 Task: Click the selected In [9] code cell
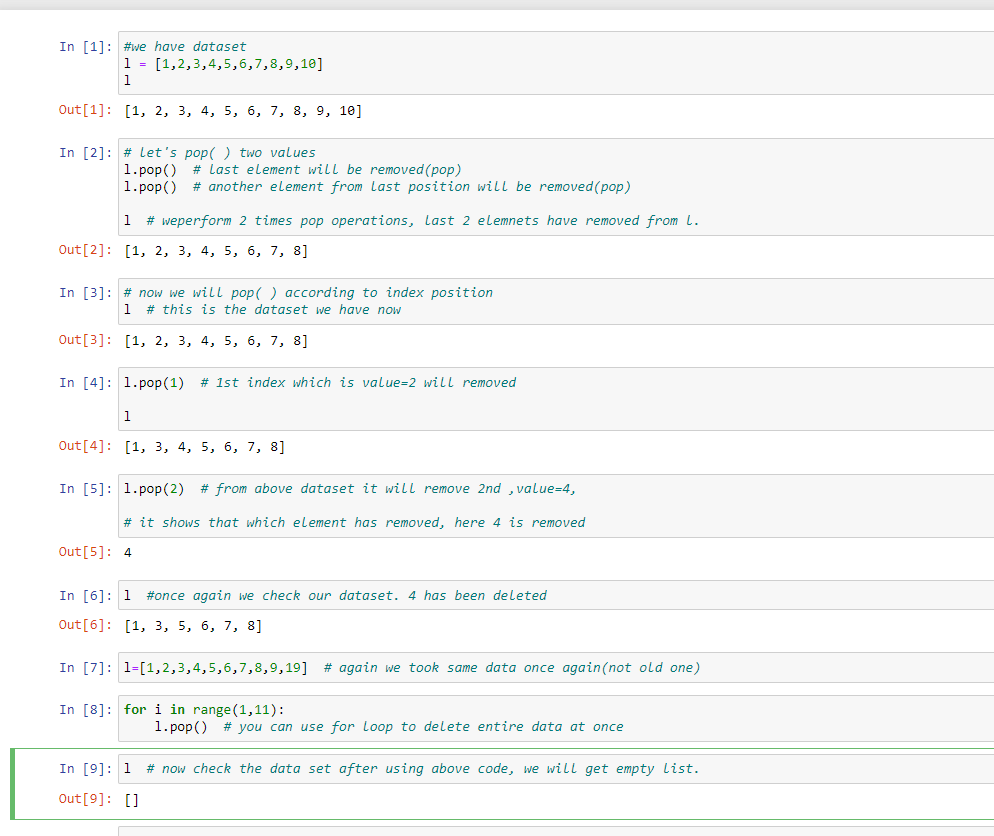coord(556,769)
